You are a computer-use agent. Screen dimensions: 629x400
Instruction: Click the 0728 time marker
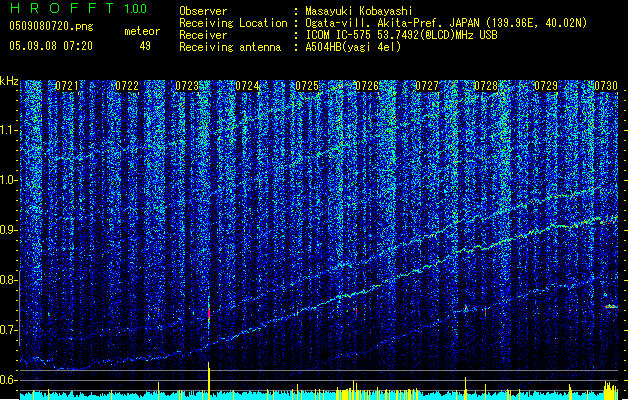486,86
